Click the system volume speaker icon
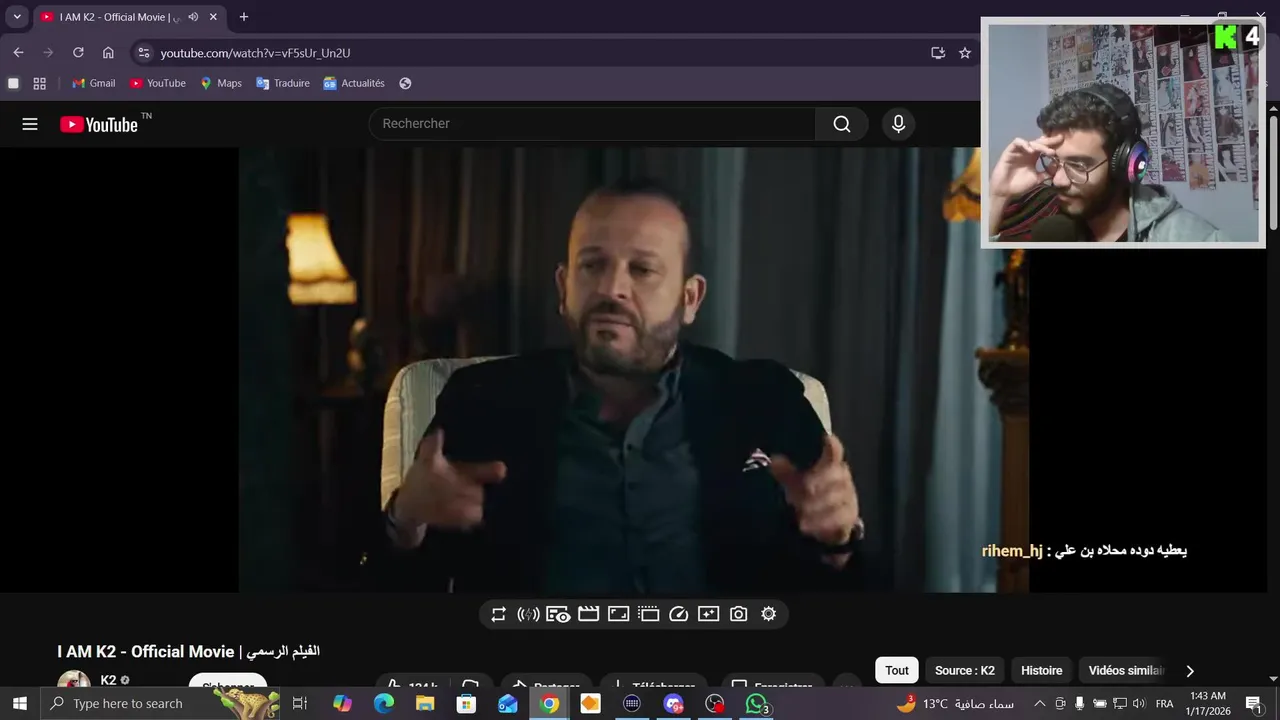1280x720 pixels. (x=1140, y=704)
